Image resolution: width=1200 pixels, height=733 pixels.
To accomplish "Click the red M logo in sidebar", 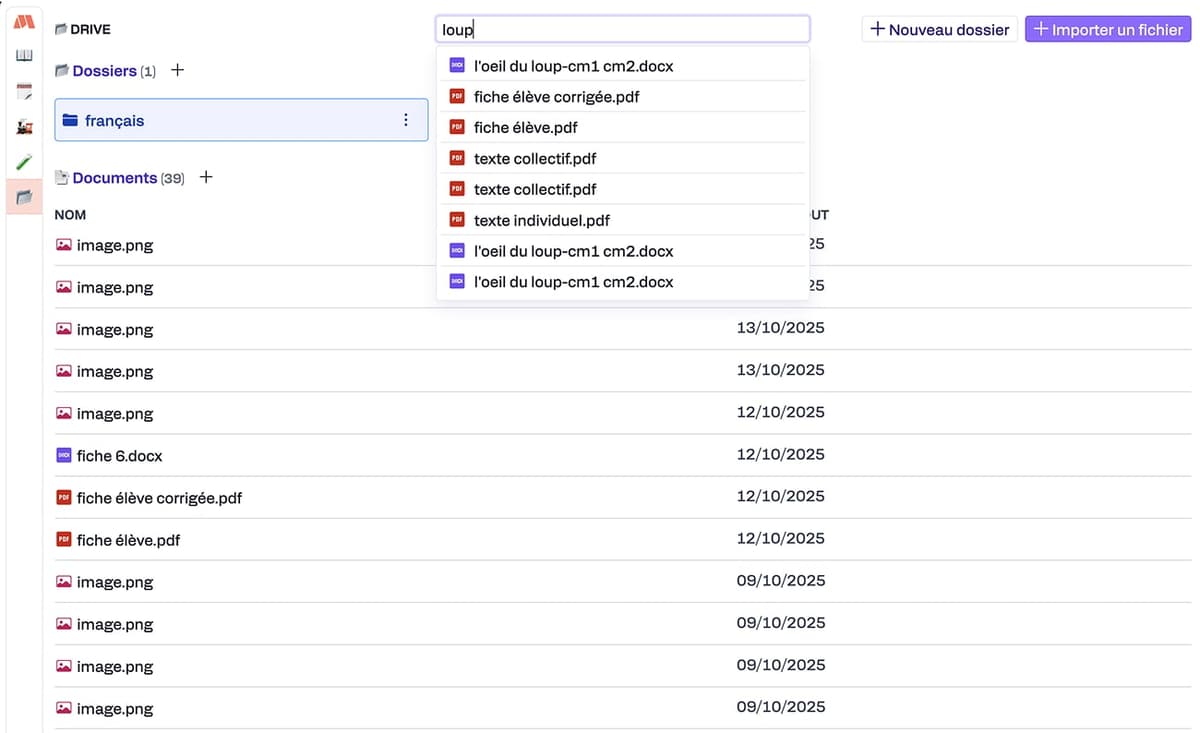I will [x=24, y=22].
